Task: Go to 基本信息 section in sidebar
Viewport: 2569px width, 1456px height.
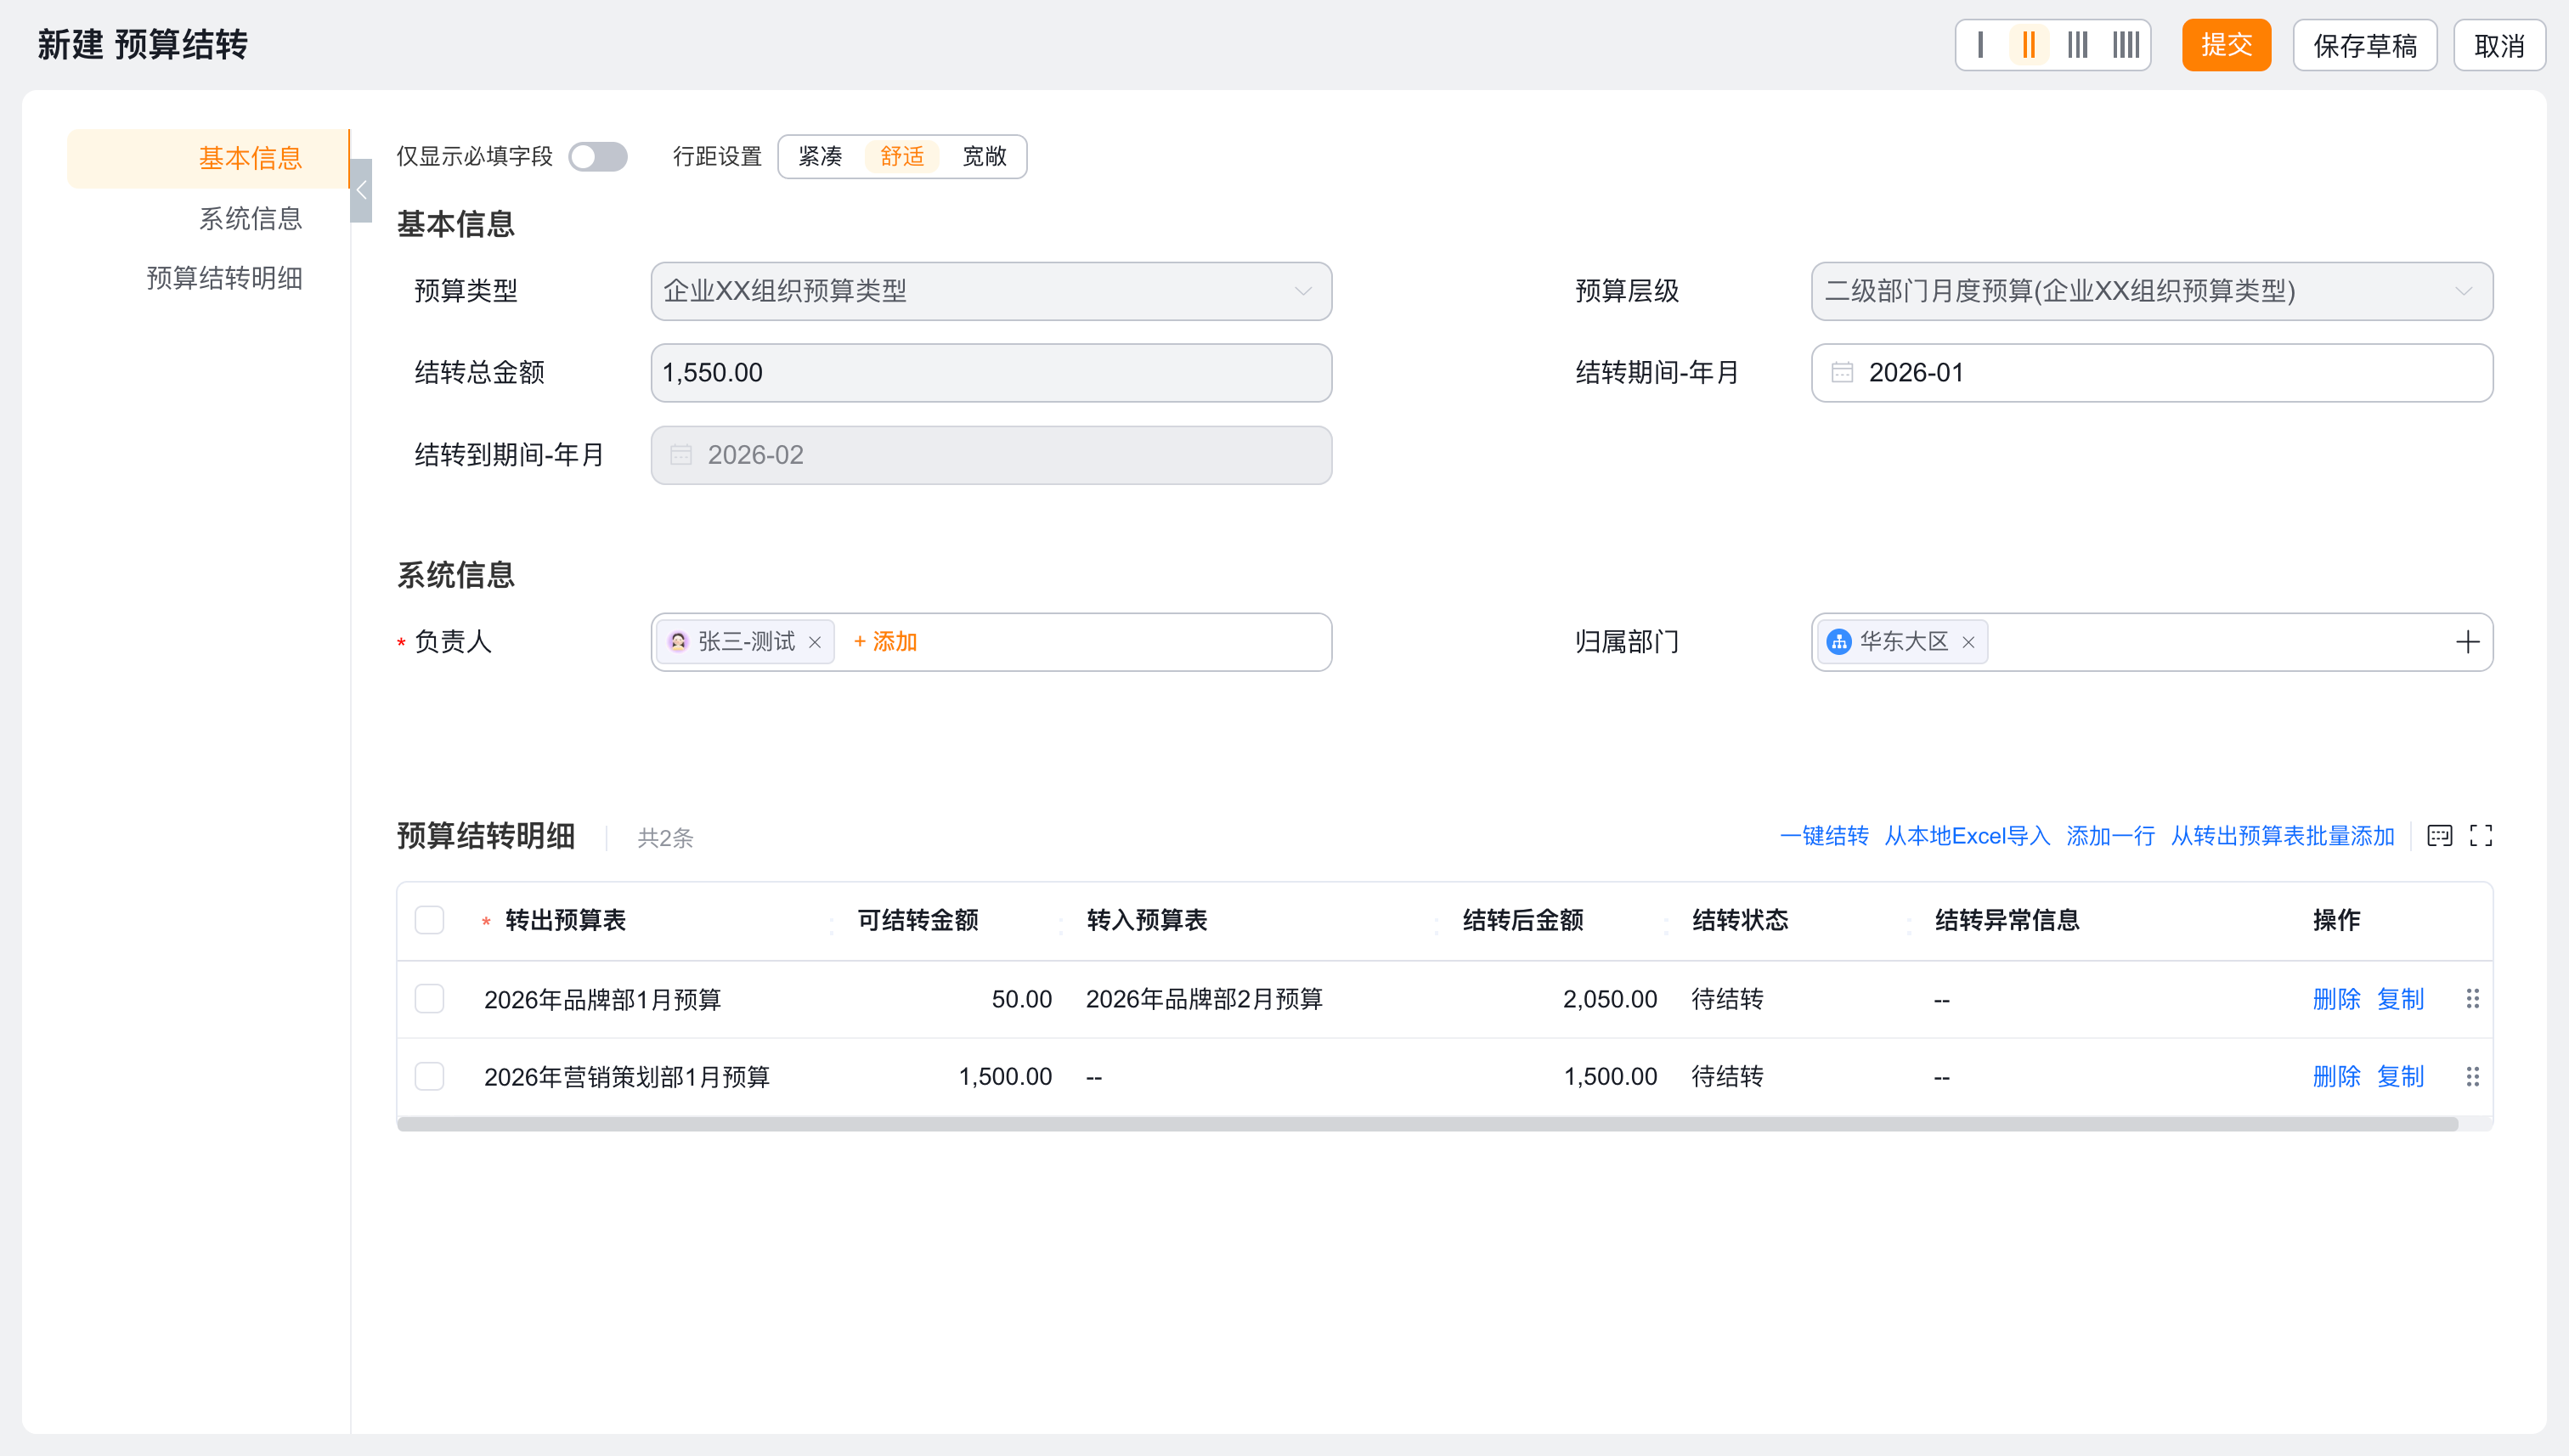Action: [x=208, y=158]
